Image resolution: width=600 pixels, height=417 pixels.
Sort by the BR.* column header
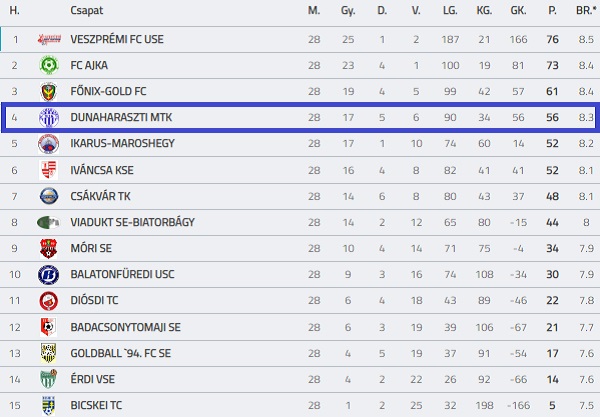click(585, 10)
